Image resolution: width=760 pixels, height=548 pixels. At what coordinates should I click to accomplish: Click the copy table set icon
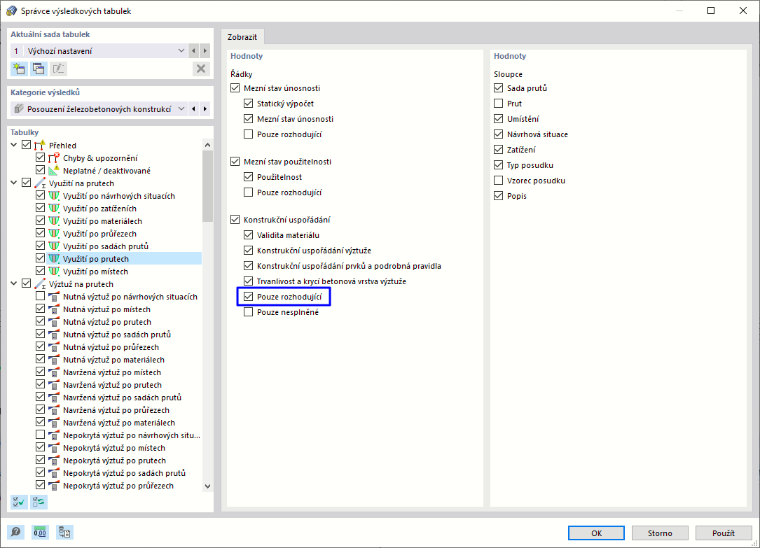38,69
